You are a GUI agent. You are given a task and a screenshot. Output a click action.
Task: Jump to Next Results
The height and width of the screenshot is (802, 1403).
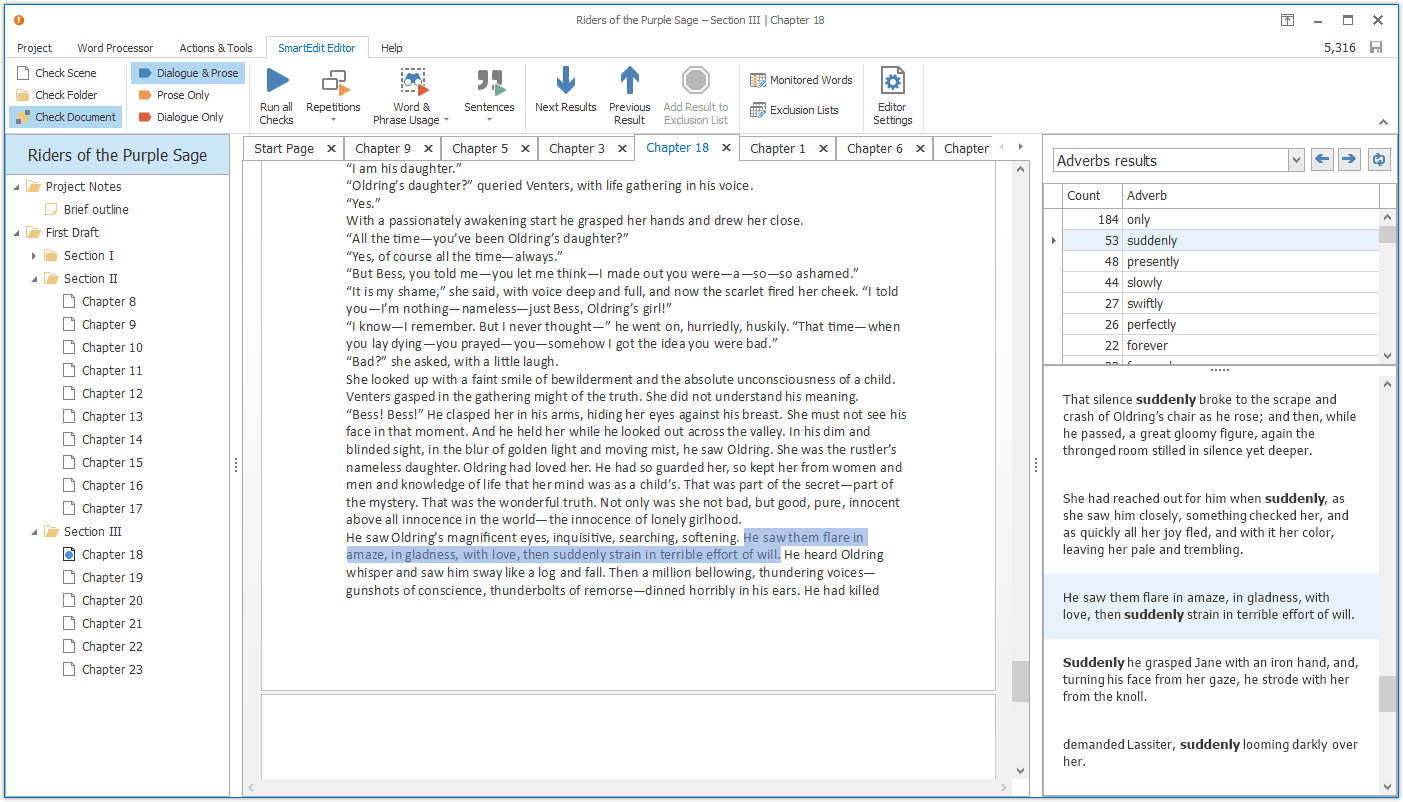(x=566, y=95)
